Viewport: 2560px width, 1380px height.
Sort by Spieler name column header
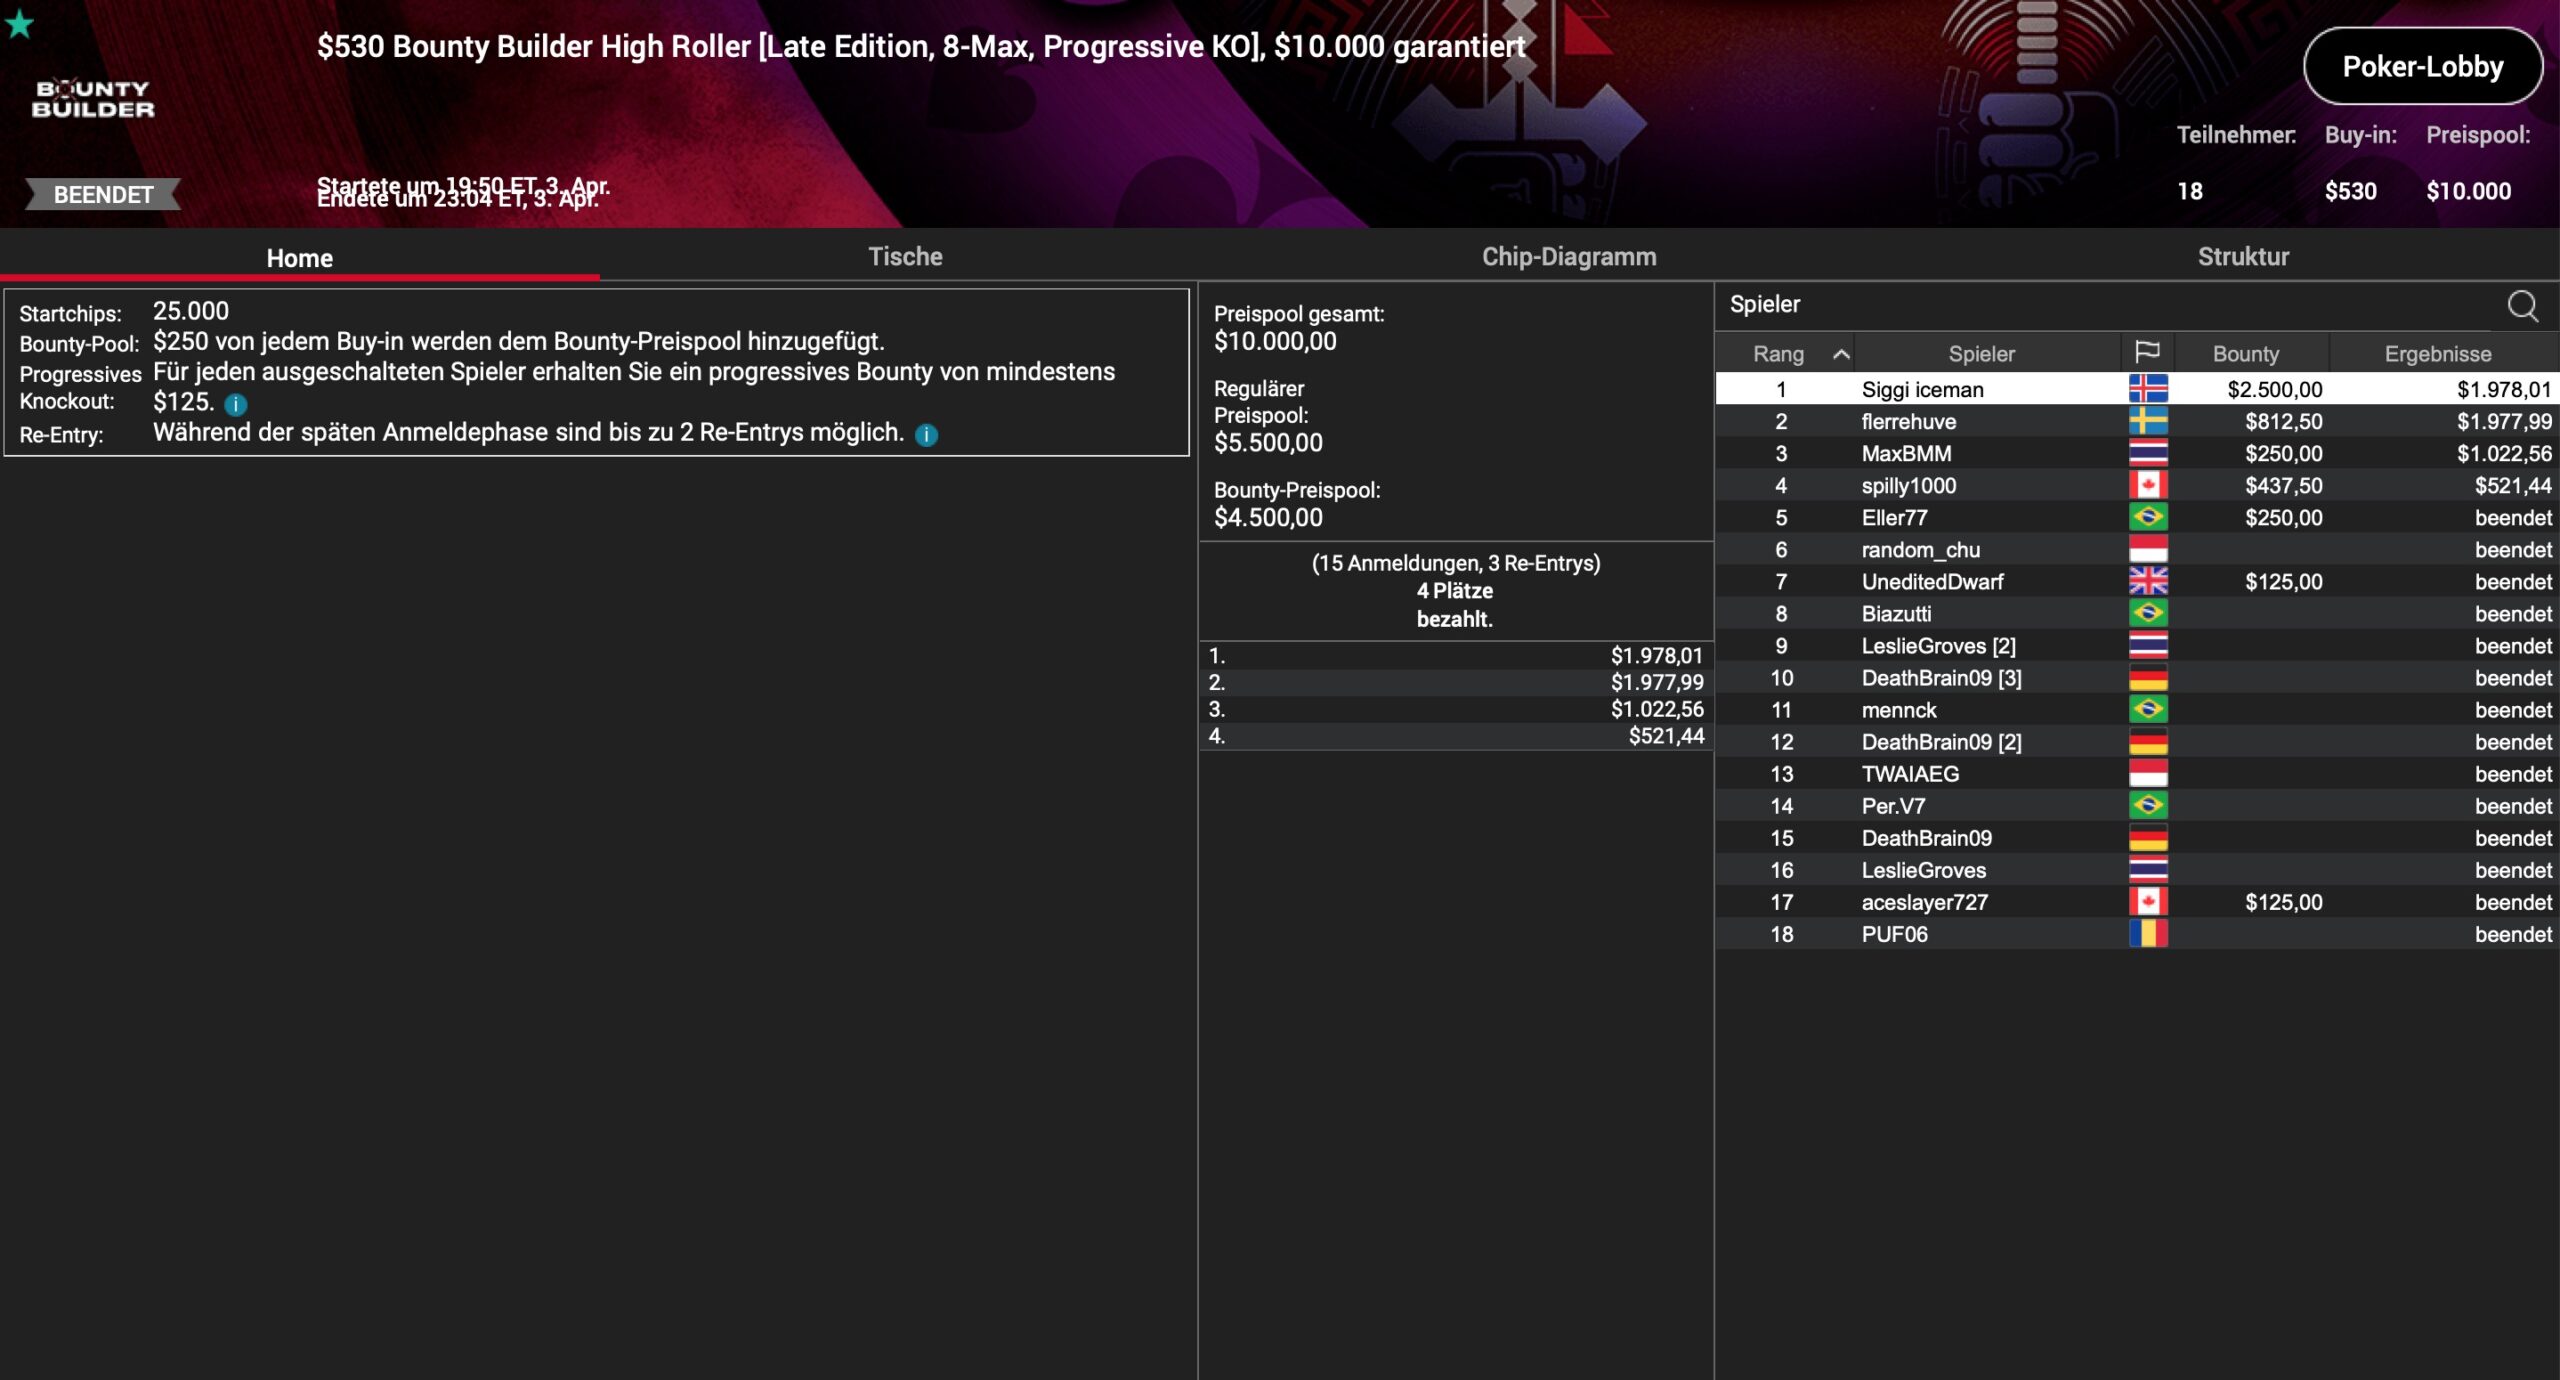tap(1980, 354)
